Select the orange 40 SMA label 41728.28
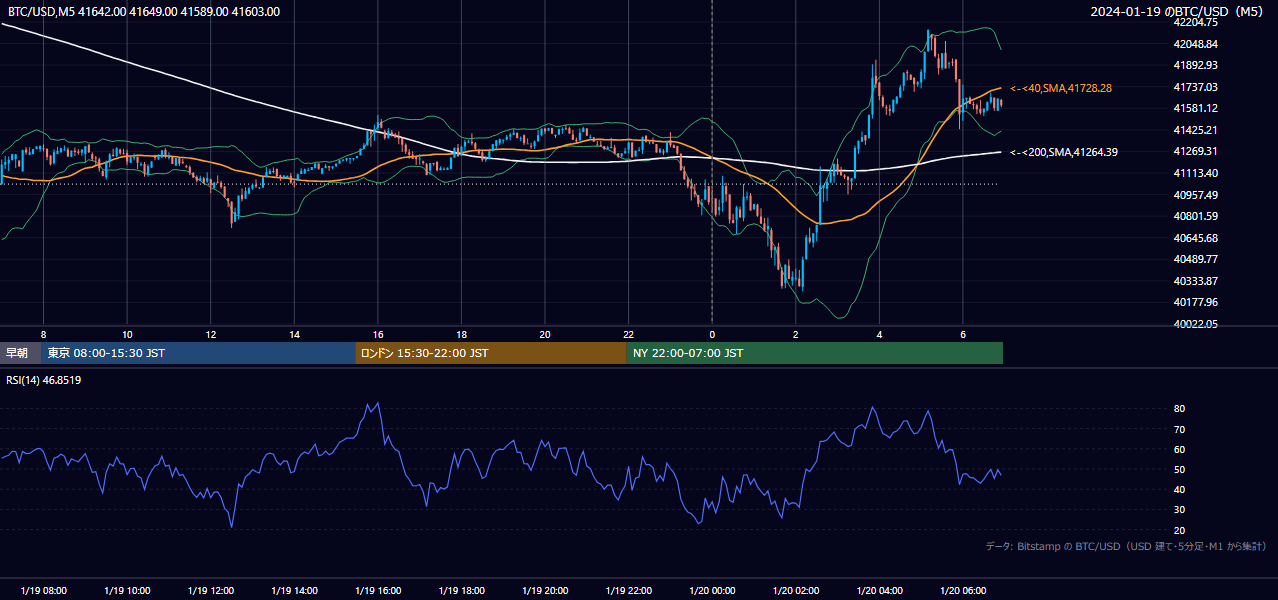The image size is (1278, 600). coord(1061,88)
